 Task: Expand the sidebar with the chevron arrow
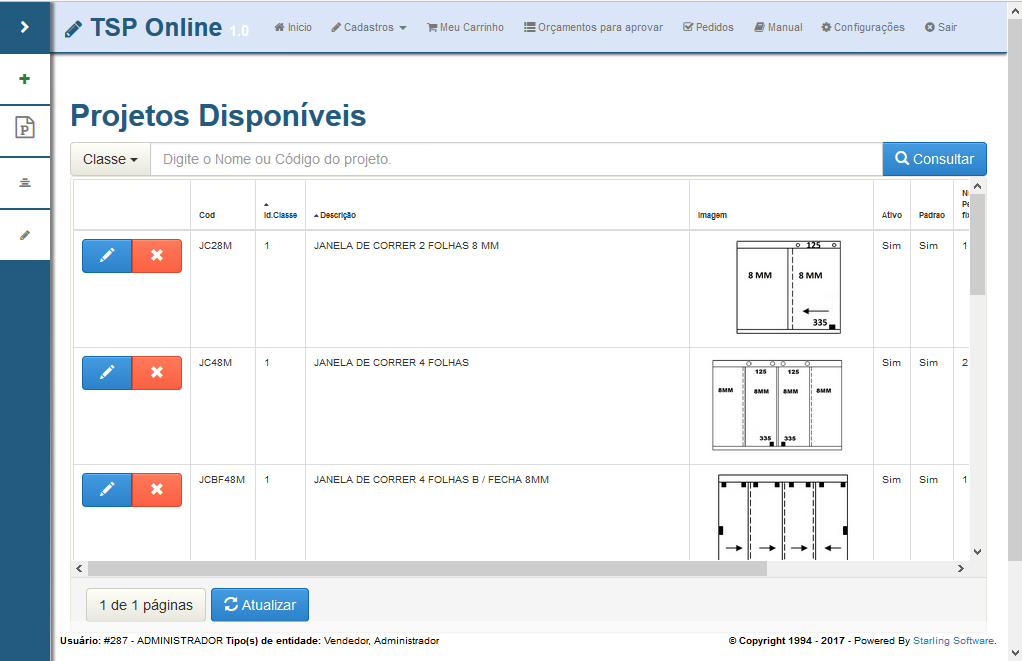tap(25, 27)
